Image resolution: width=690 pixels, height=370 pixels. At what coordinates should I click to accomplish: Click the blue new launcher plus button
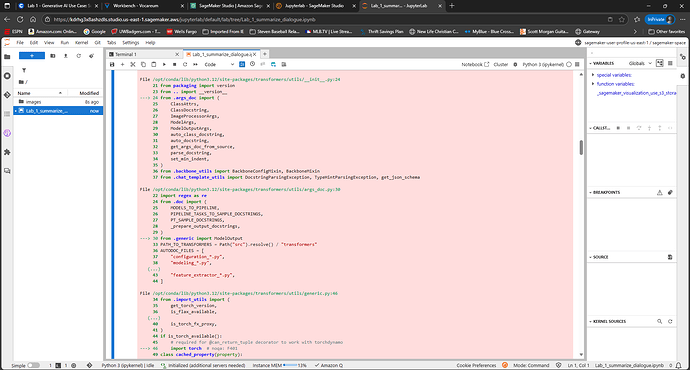[x=32, y=56]
